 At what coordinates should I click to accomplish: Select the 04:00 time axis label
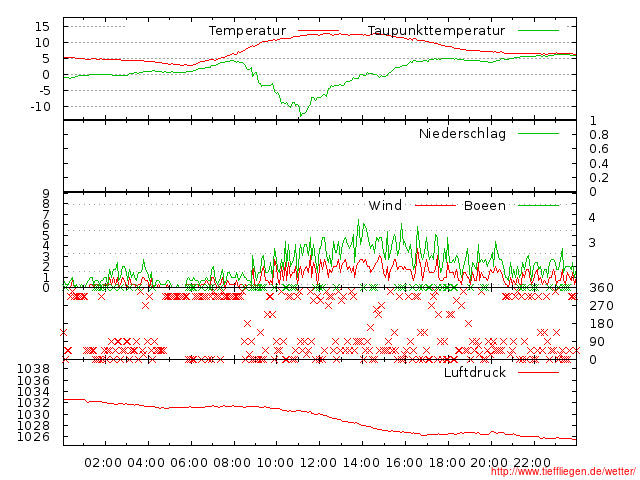(146, 463)
